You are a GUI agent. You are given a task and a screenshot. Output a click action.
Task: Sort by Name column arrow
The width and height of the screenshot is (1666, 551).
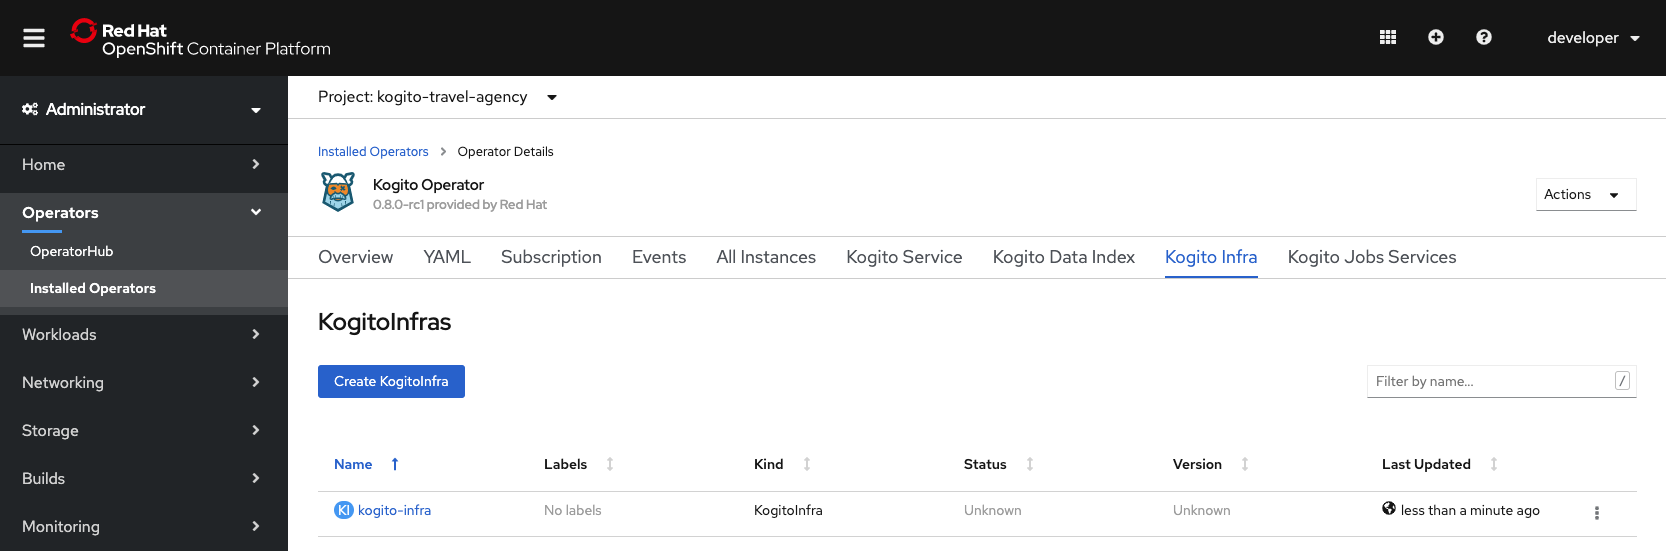(395, 464)
